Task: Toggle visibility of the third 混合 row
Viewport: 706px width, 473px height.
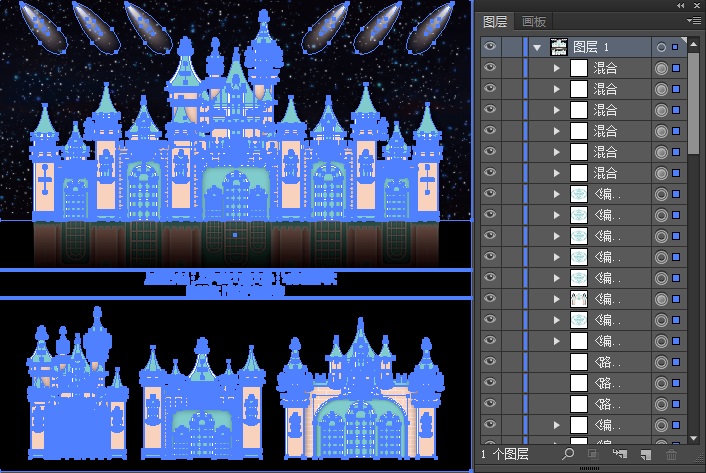Action: [x=490, y=109]
